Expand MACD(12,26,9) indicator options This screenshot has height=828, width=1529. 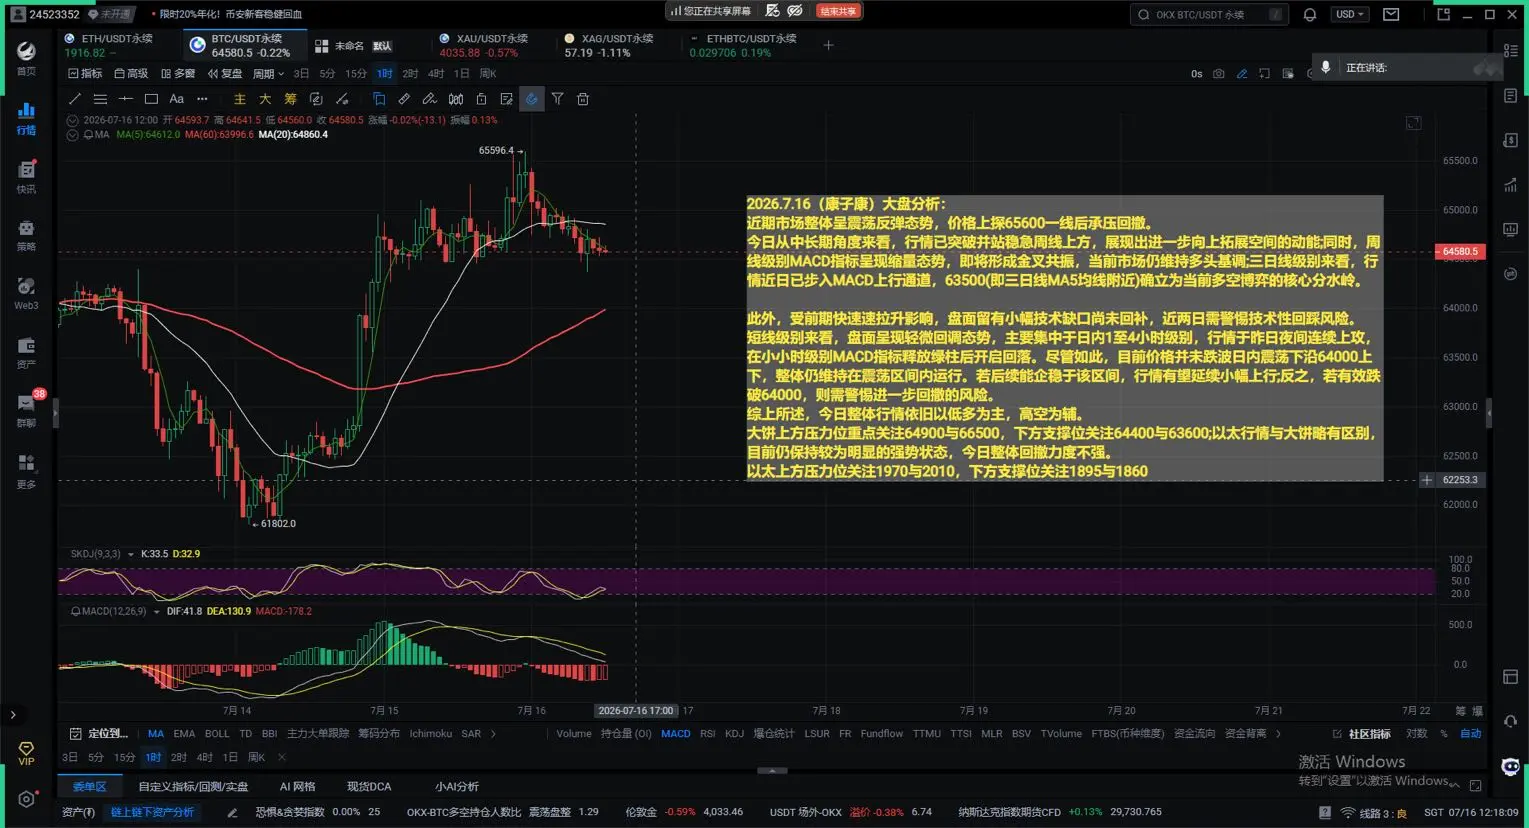coord(156,611)
